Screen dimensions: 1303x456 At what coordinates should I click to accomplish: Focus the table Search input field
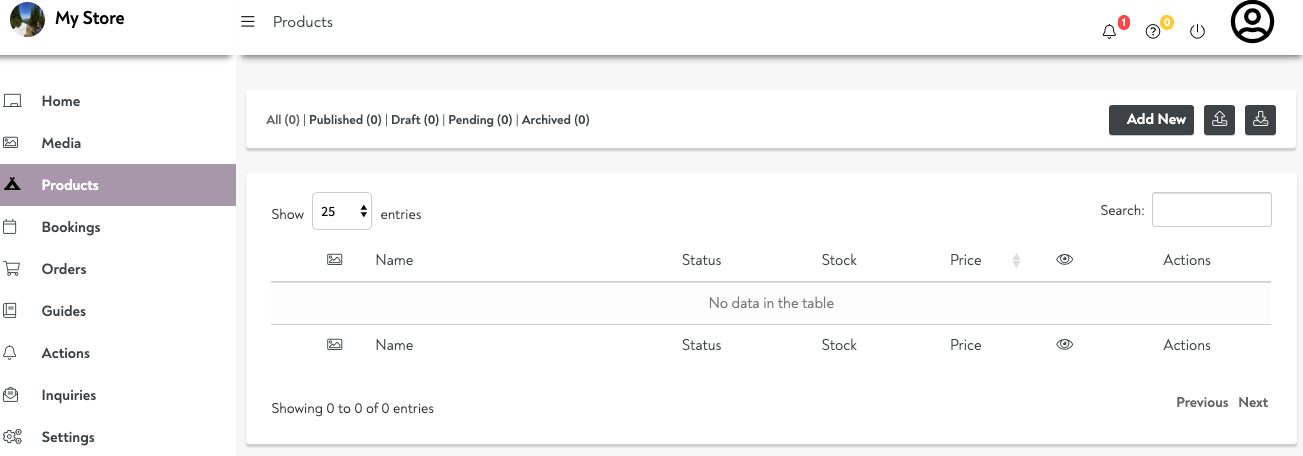[x=1211, y=210]
